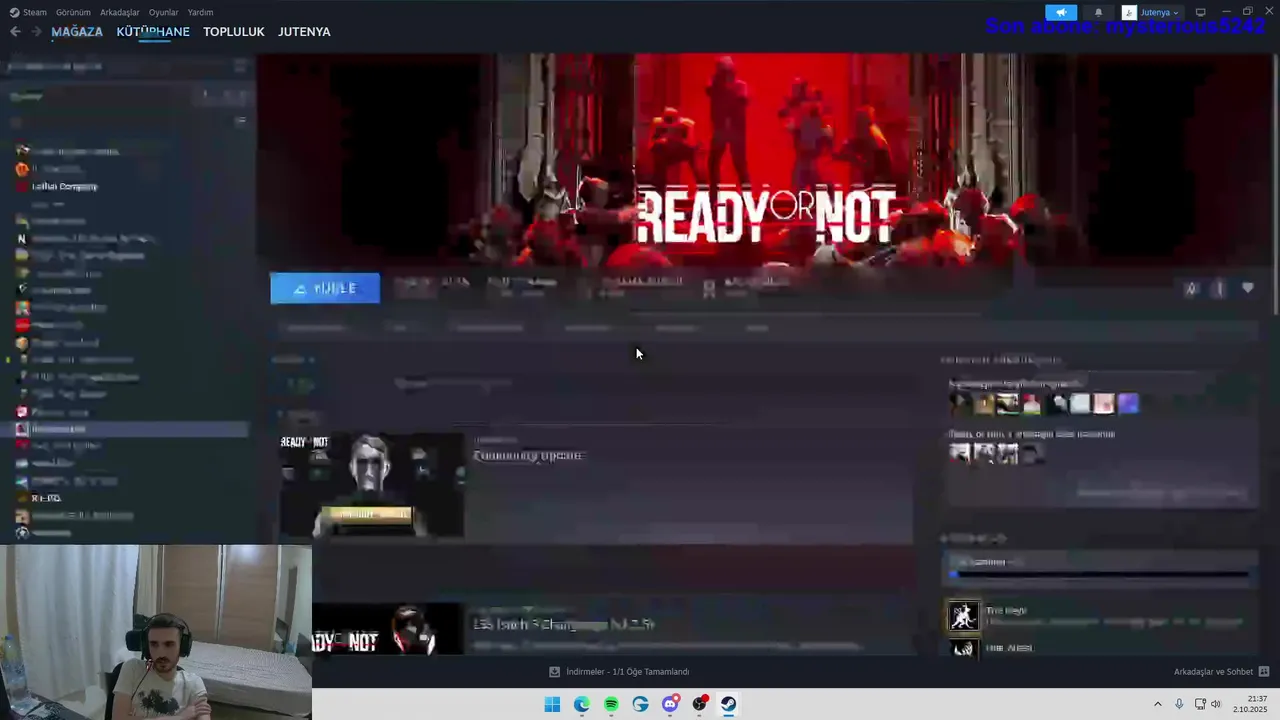Switch to the MAĞAZA tab
The width and height of the screenshot is (1280, 720).
pyautogui.click(x=77, y=32)
